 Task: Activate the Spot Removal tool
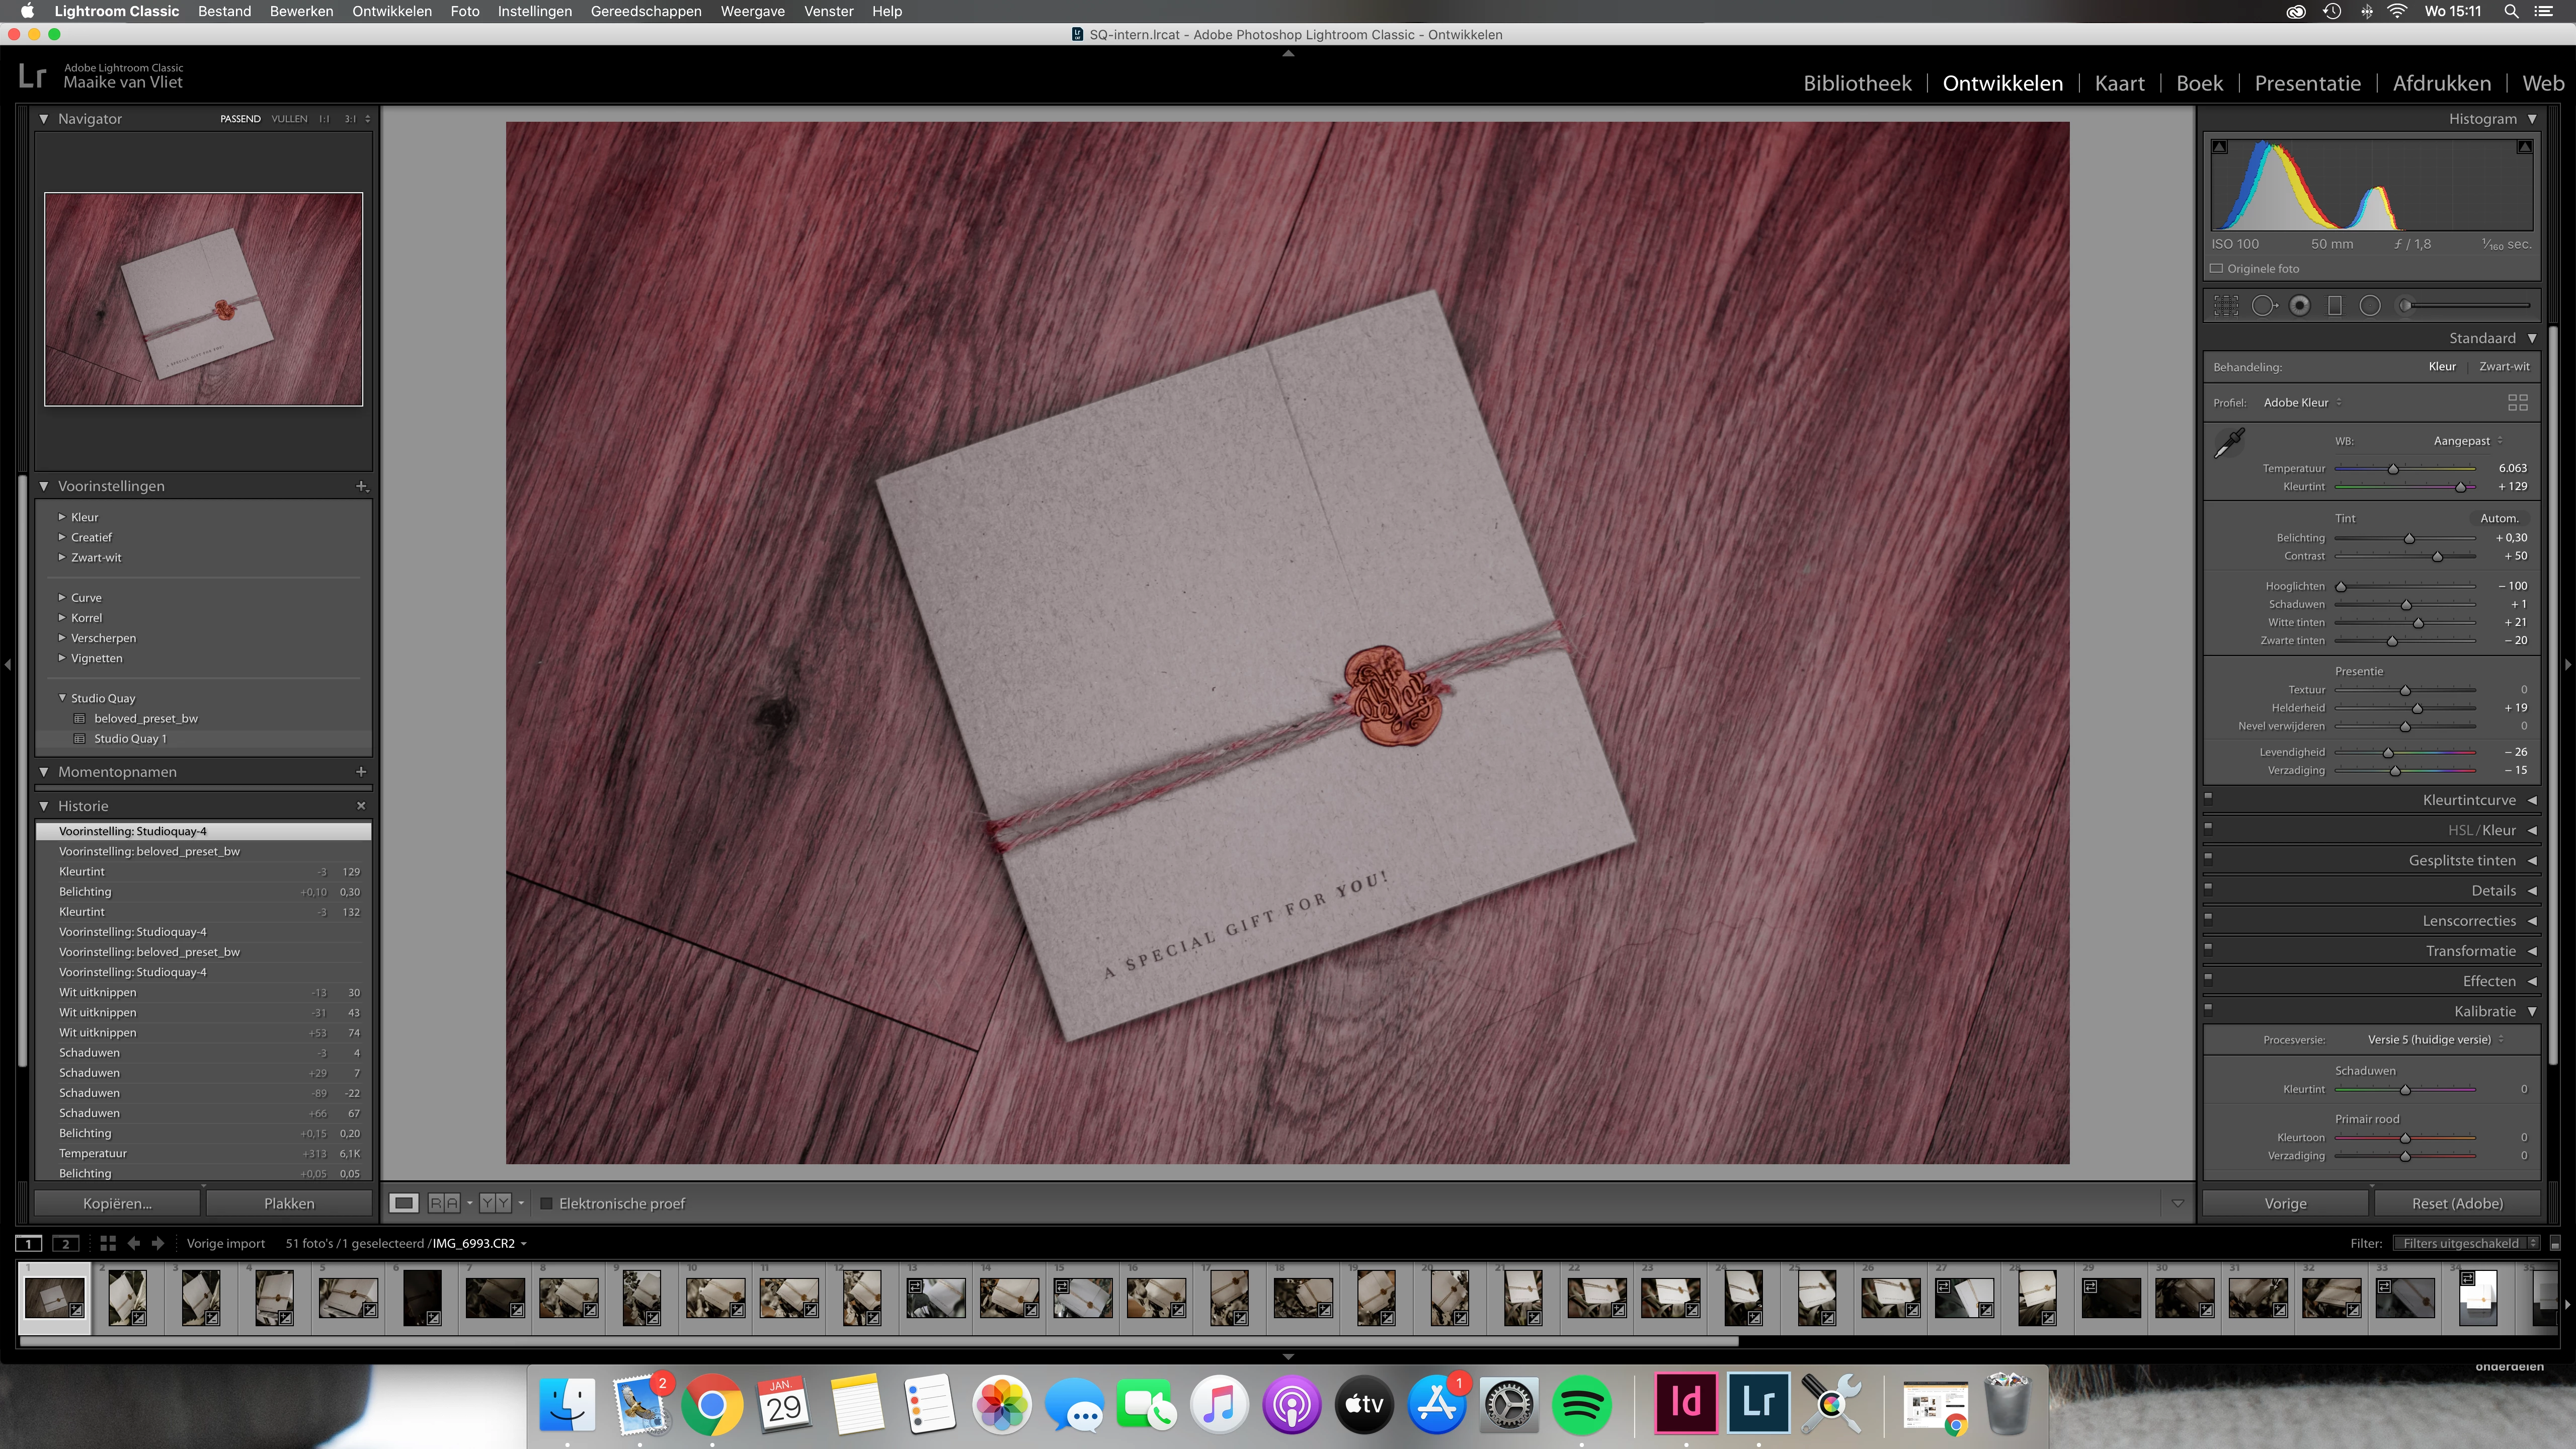coord(2263,306)
